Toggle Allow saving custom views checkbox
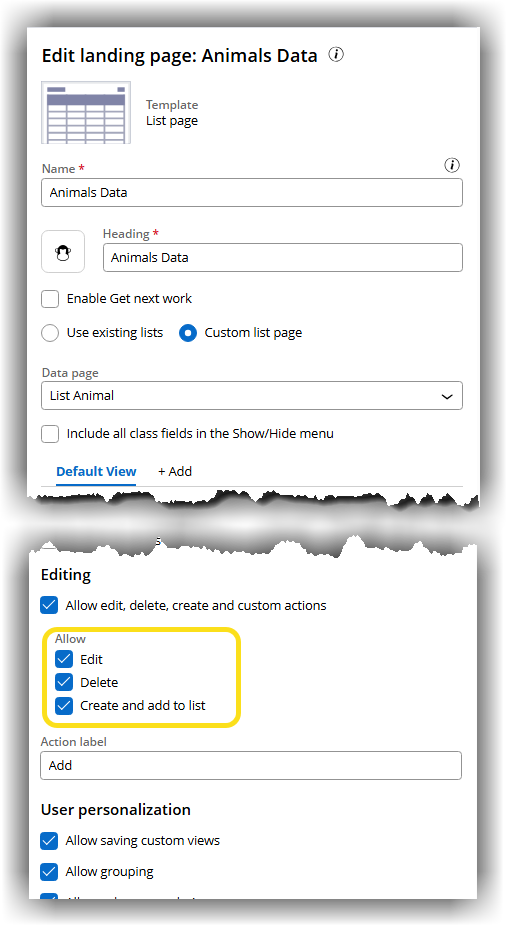 point(49,840)
